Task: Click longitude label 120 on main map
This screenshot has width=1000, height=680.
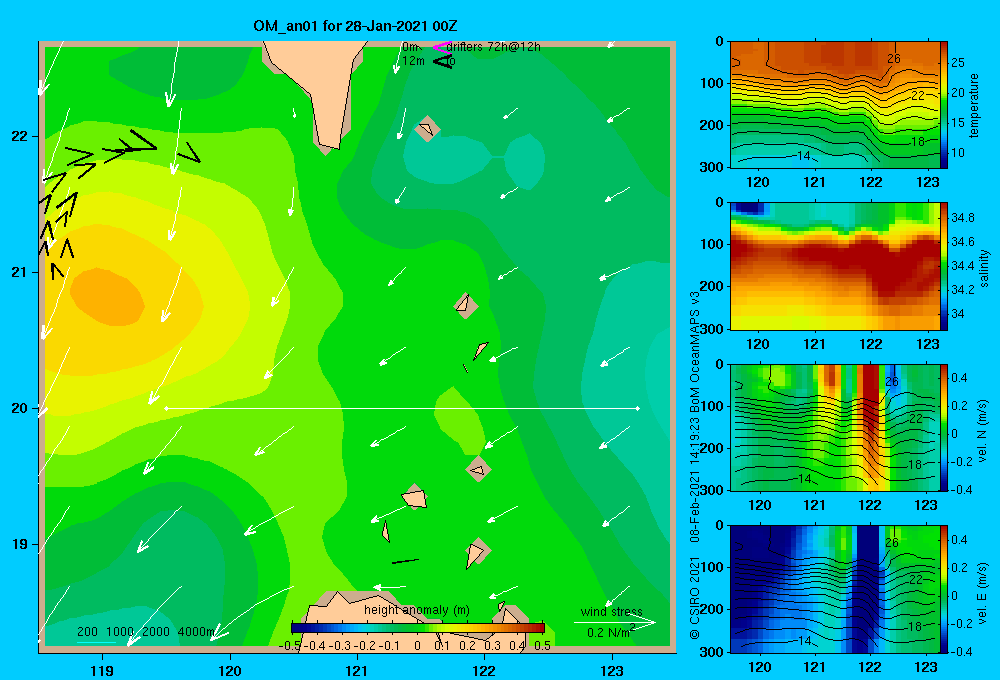Action: pyautogui.click(x=230, y=670)
